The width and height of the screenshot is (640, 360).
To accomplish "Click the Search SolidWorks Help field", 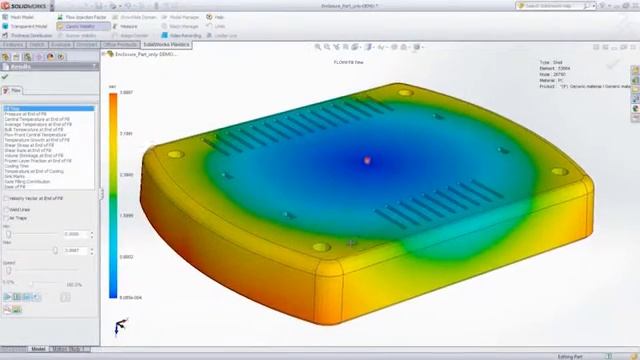I will [x=553, y=6].
